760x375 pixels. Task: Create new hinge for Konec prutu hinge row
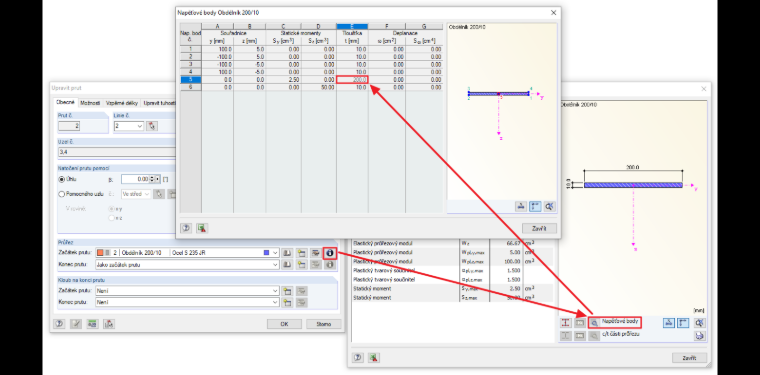[287, 302]
